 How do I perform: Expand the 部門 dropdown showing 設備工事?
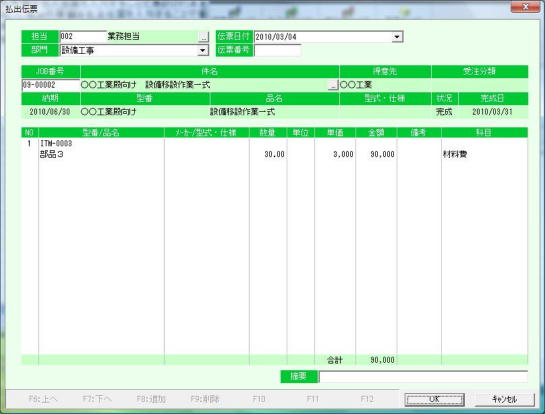click(203, 50)
